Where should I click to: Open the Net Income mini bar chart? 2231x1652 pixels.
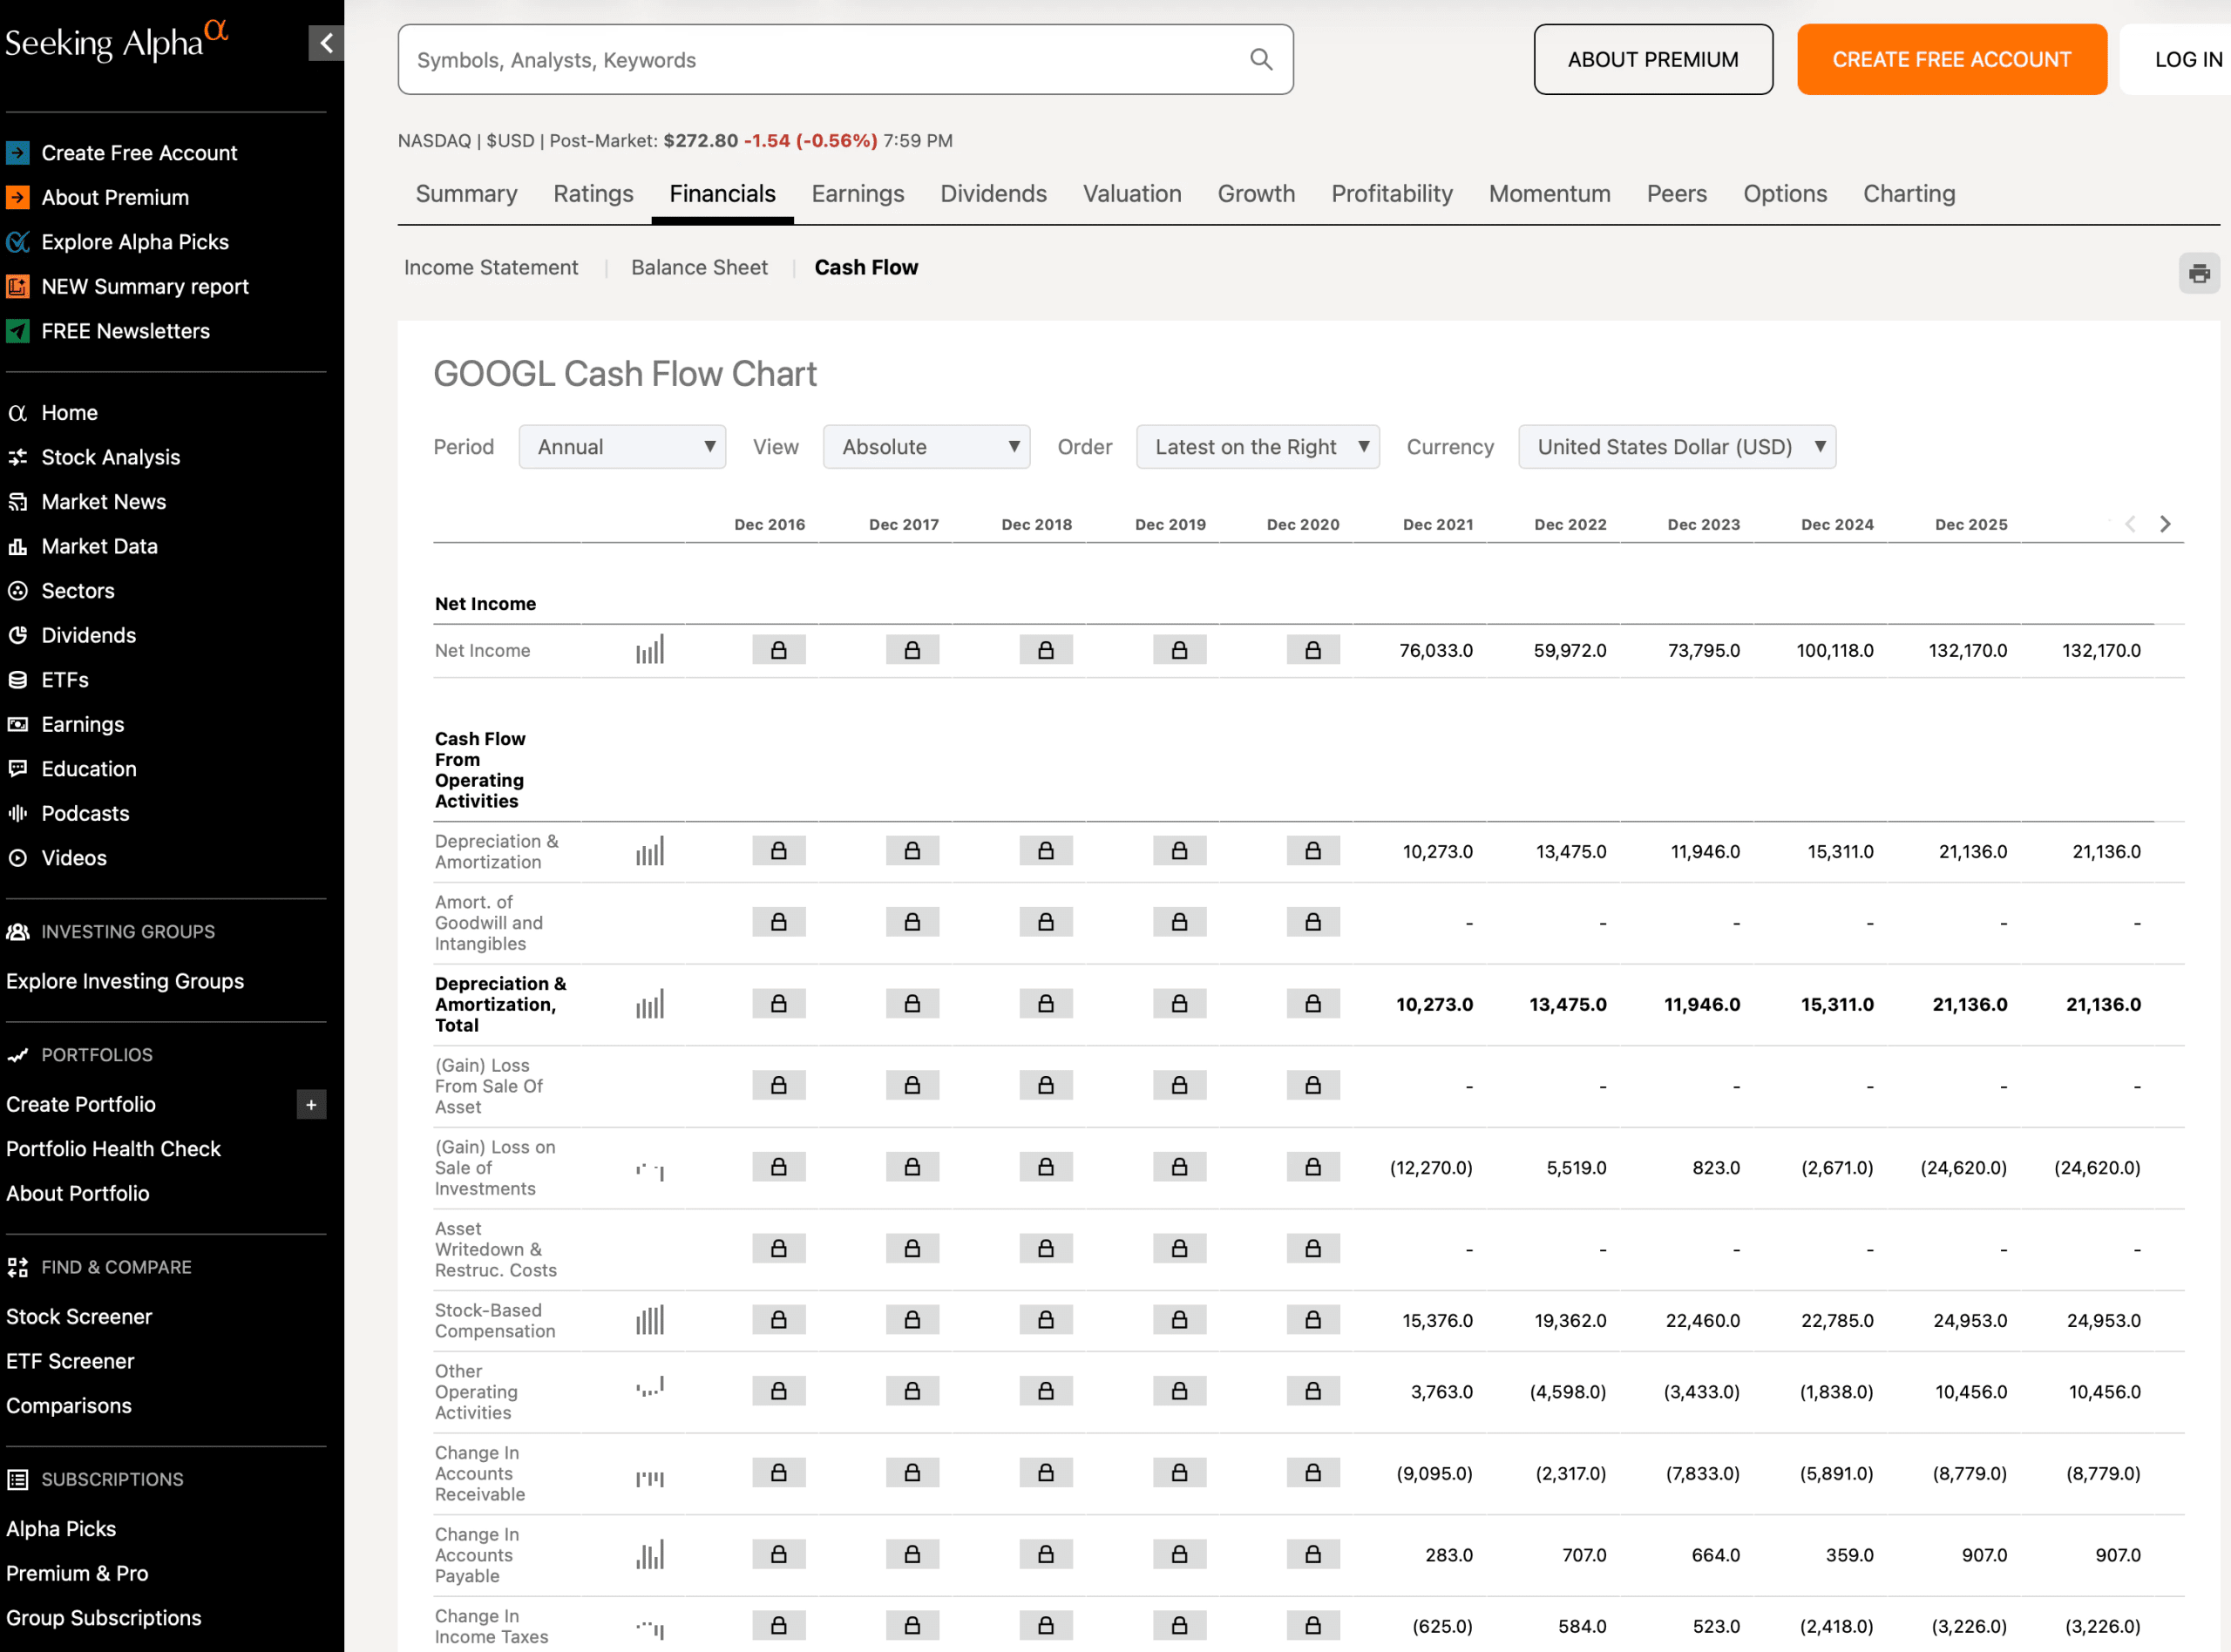(x=651, y=649)
